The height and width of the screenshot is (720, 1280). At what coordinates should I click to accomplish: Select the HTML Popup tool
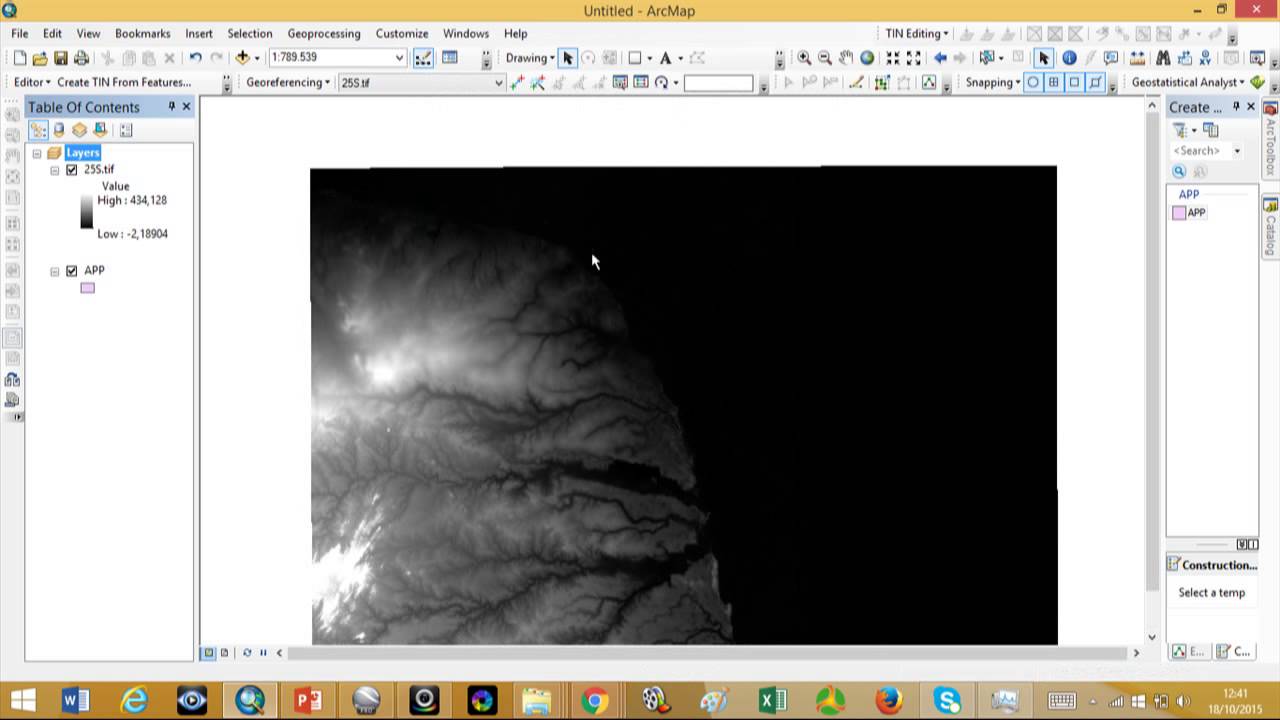[1111, 58]
